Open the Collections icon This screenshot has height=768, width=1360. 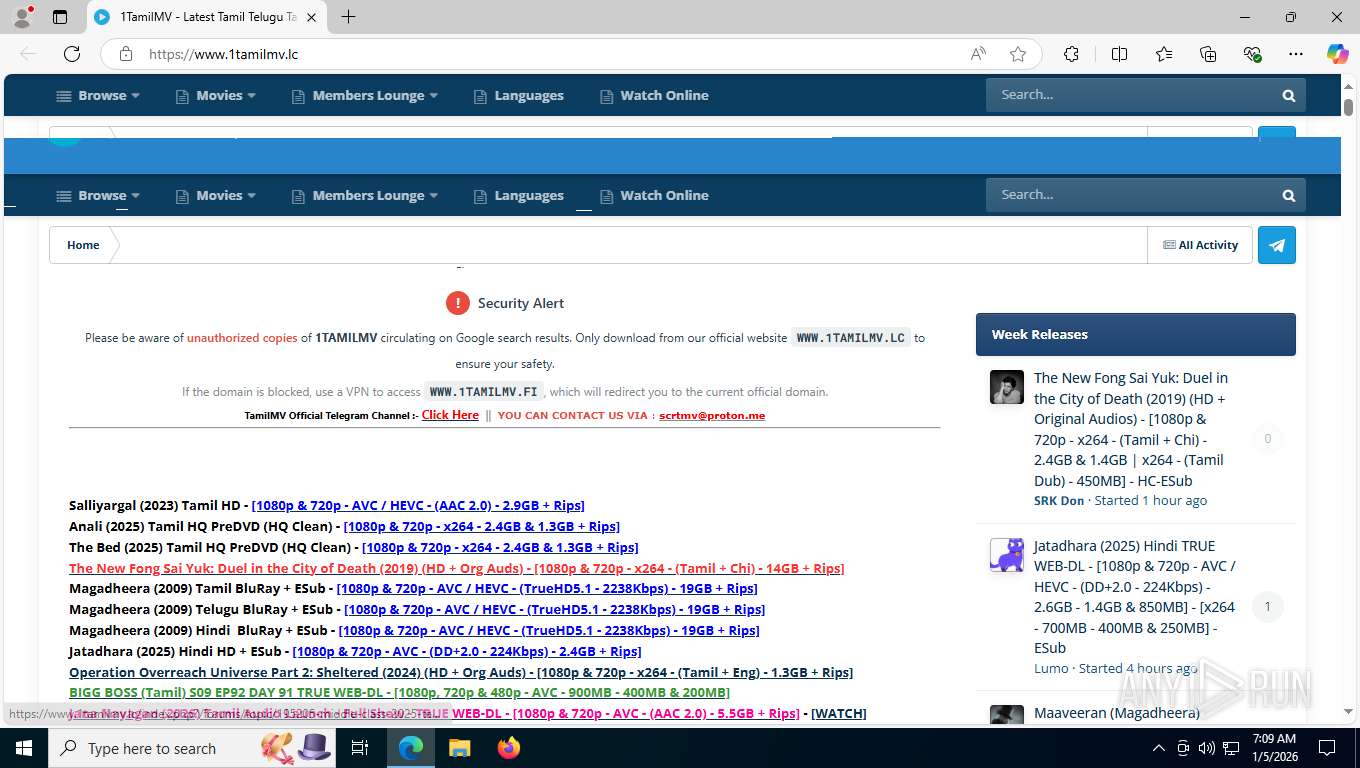coord(1208,54)
